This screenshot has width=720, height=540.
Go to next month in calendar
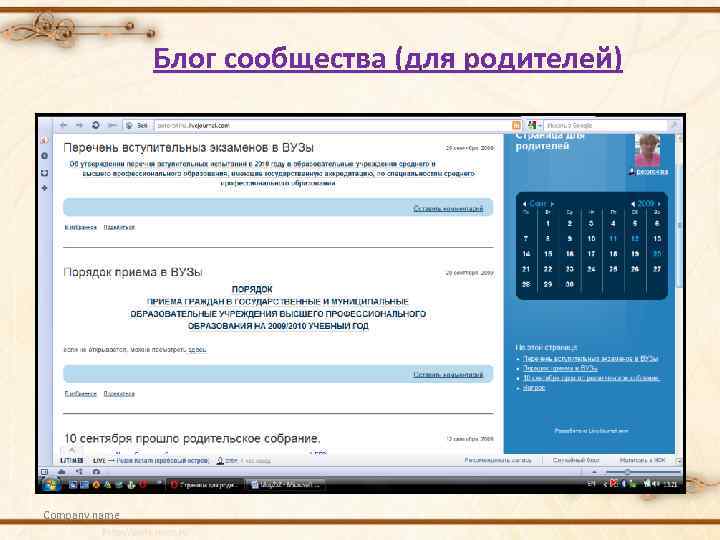552,203
